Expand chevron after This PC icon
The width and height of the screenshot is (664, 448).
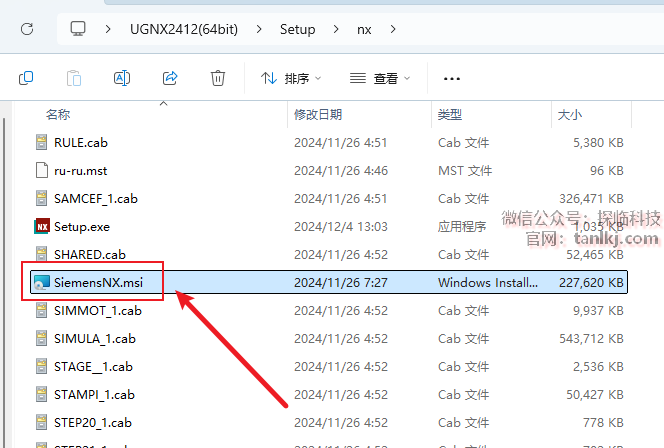(x=108, y=29)
